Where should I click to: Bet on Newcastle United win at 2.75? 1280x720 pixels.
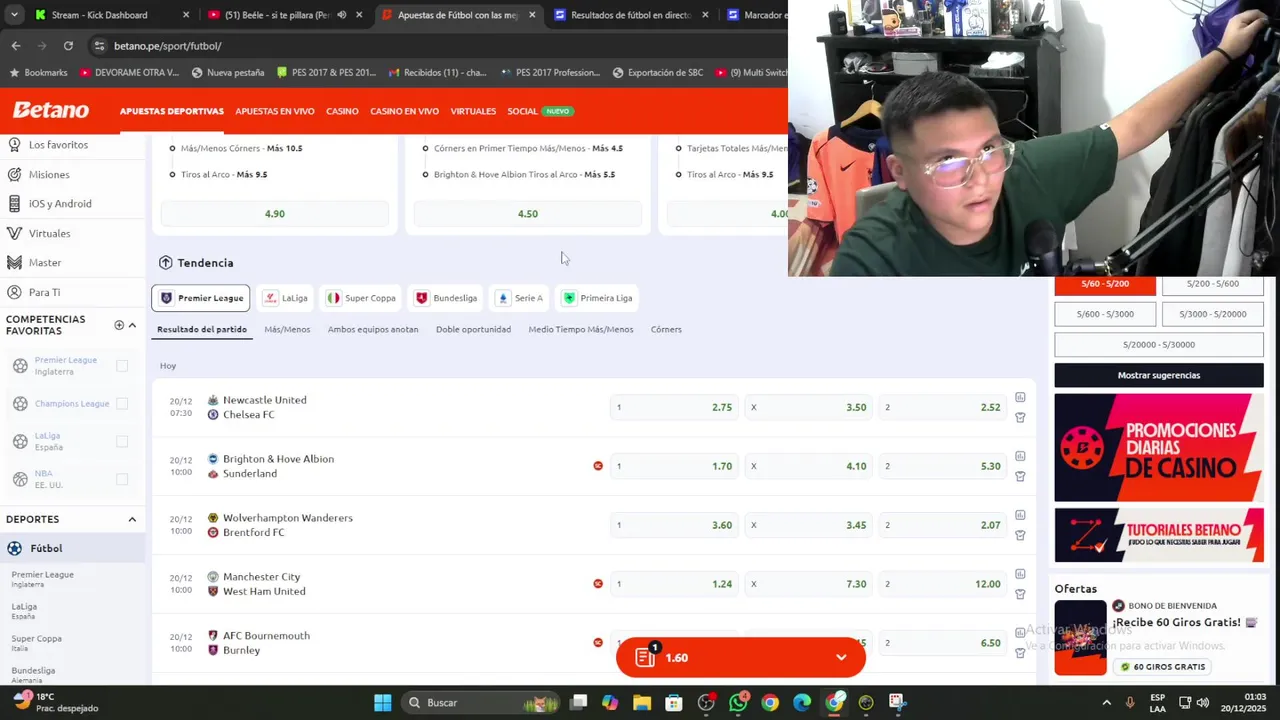674,407
